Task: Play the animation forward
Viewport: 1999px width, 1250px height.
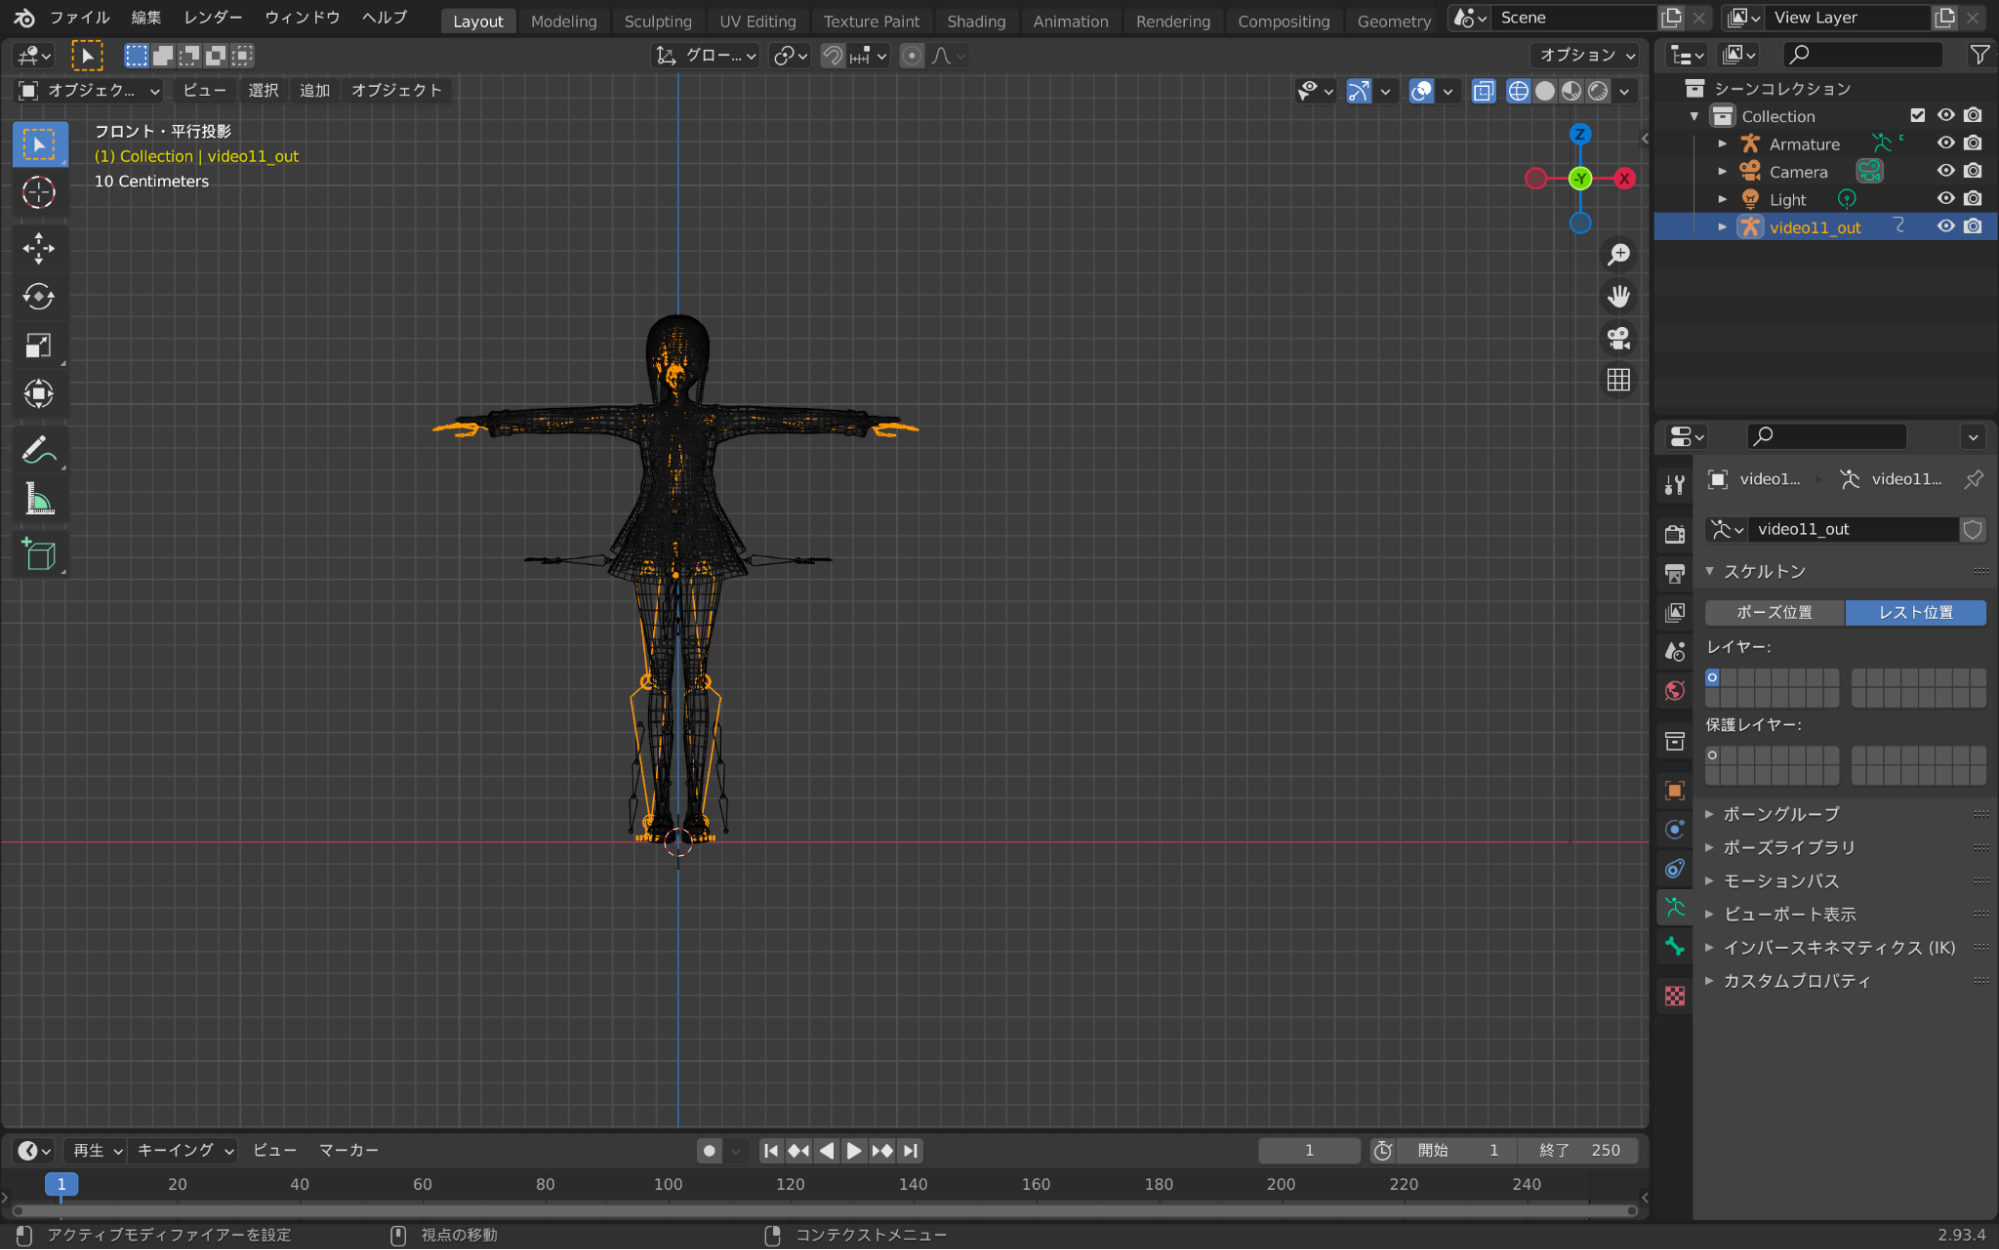Action: 854,1151
